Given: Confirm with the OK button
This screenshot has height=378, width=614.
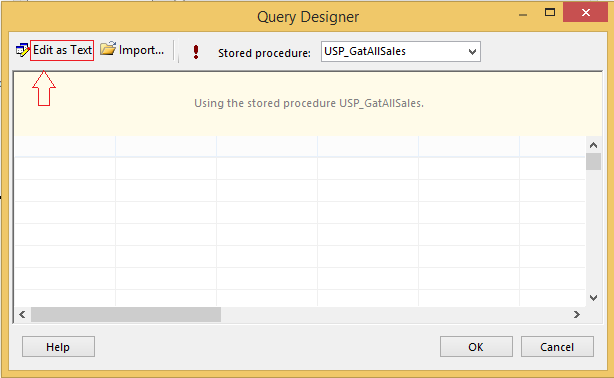Looking at the screenshot, I should 476,347.
